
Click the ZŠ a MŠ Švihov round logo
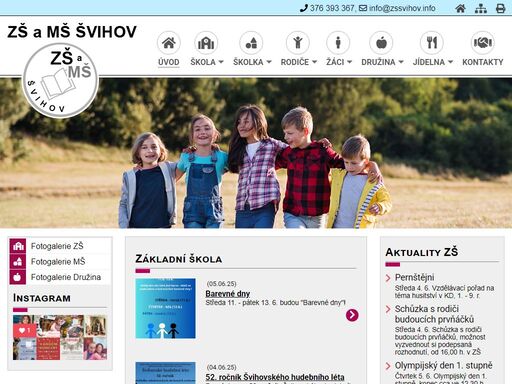pyautogui.click(x=60, y=80)
